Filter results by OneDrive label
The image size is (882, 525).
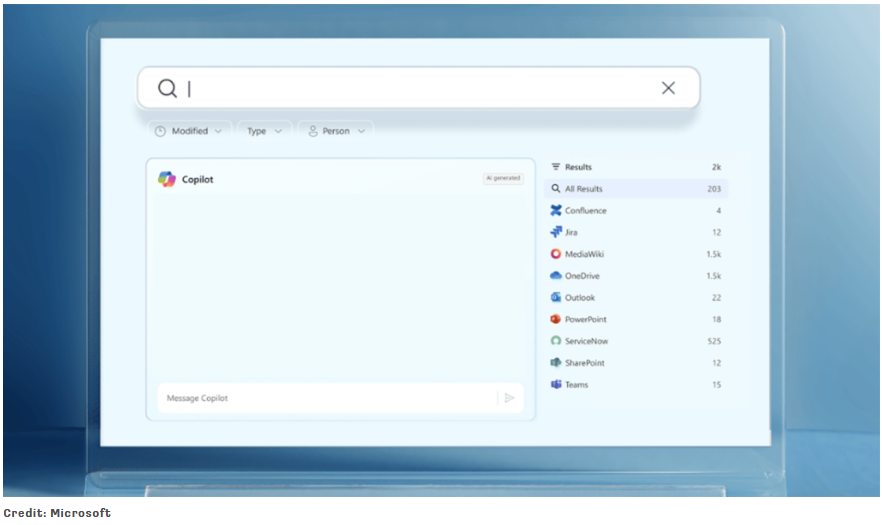pos(582,276)
